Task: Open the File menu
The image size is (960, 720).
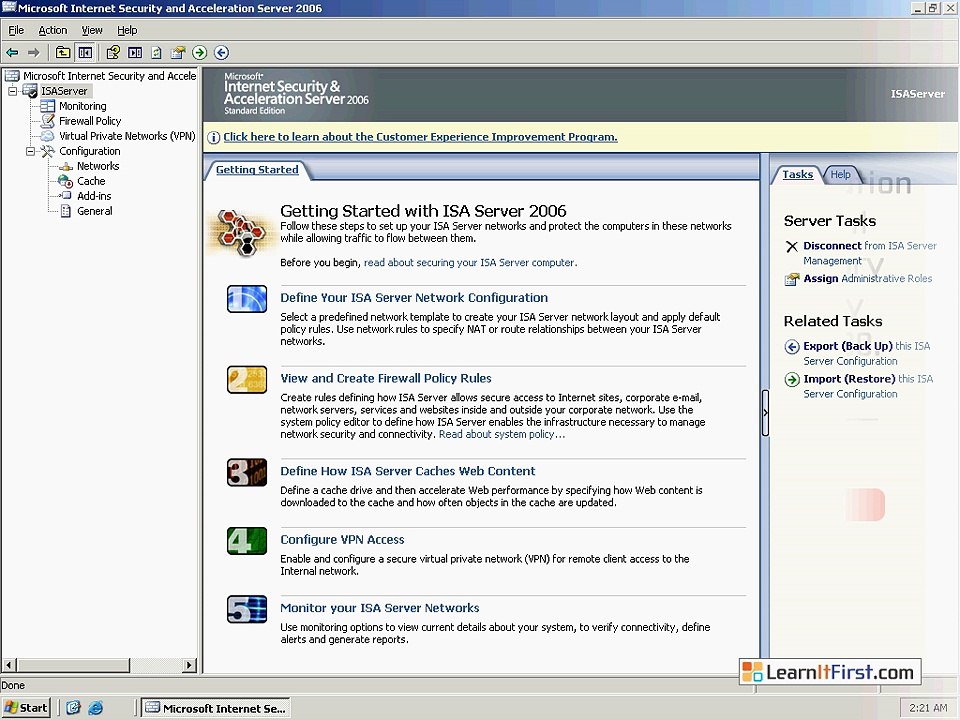Action: tap(16, 30)
